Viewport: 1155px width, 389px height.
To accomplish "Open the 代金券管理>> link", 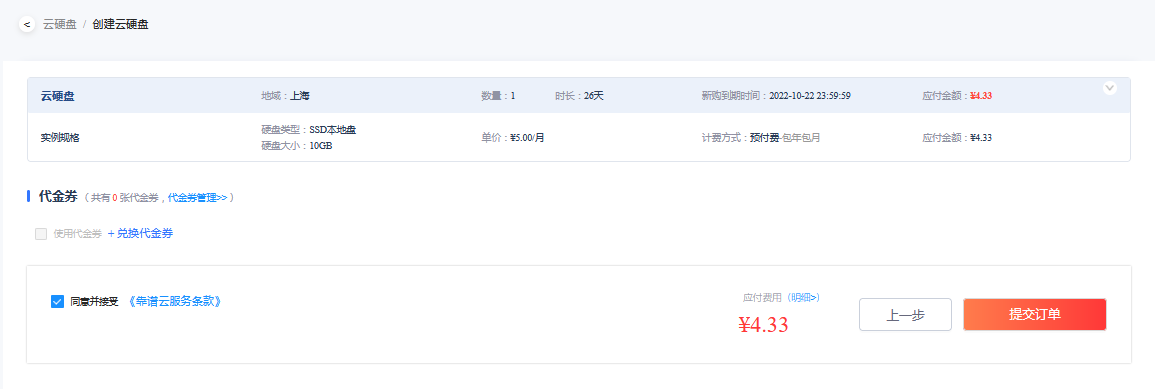I will [197, 197].
